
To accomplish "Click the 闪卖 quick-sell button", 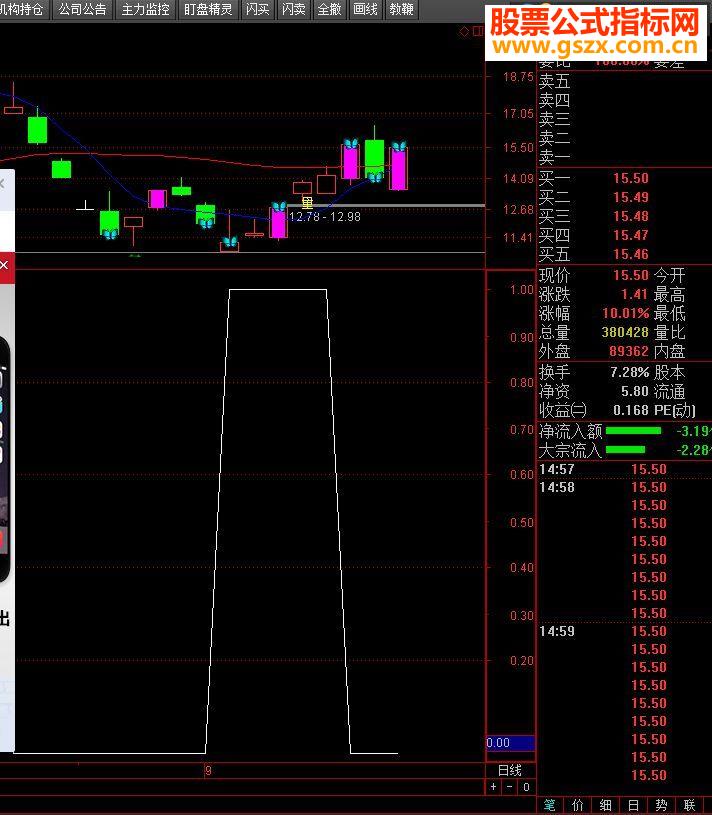I will [294, 9].
